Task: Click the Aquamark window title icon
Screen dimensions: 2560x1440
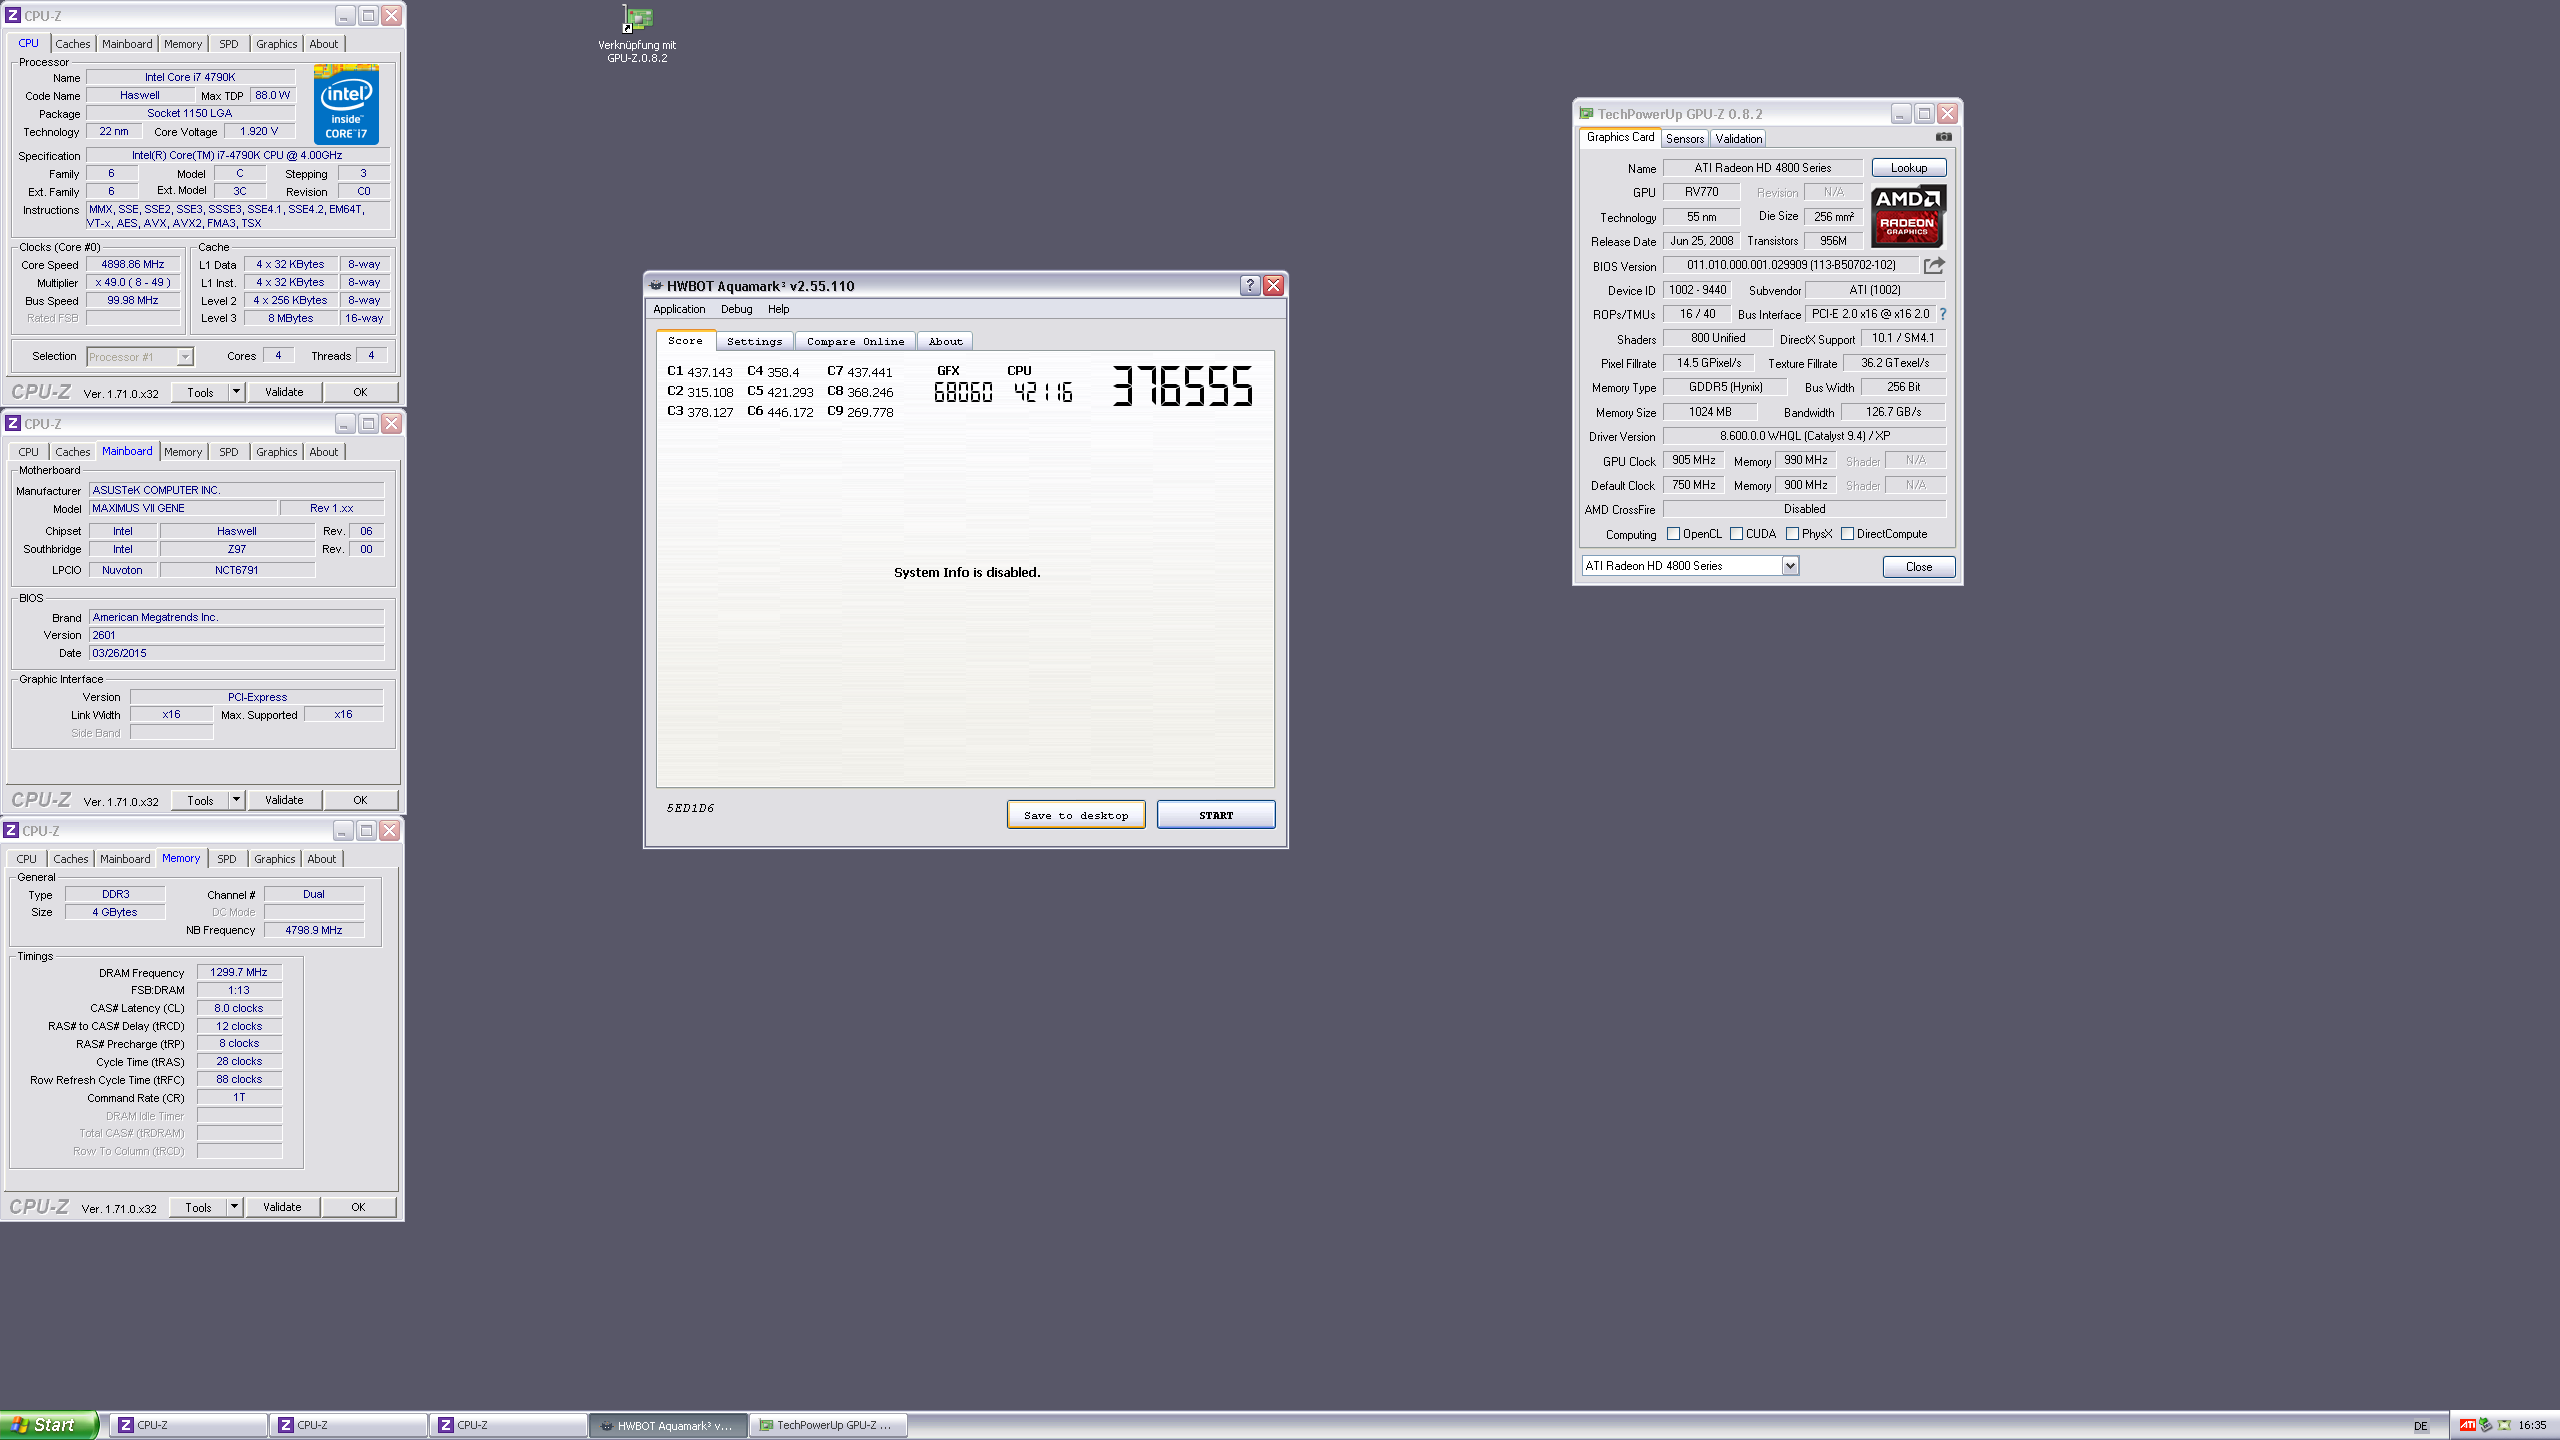Action: point(656,286)
